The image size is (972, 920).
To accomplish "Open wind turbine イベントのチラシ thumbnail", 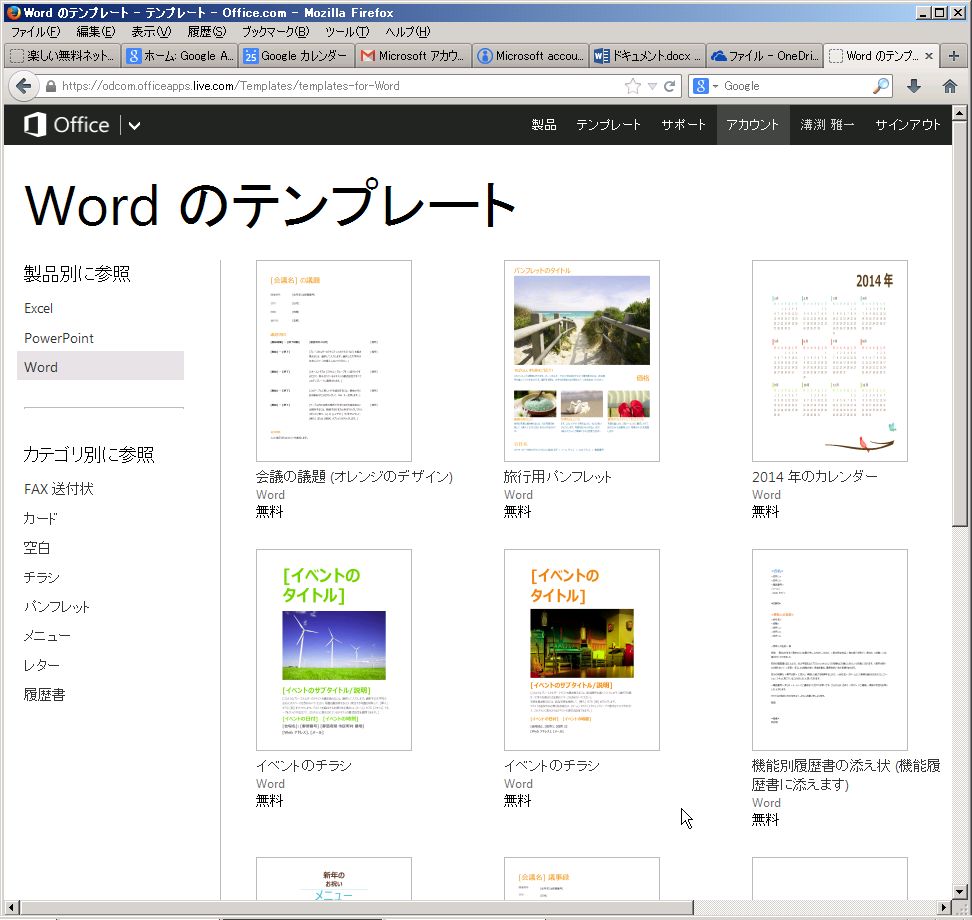I will tap(334, 650).
